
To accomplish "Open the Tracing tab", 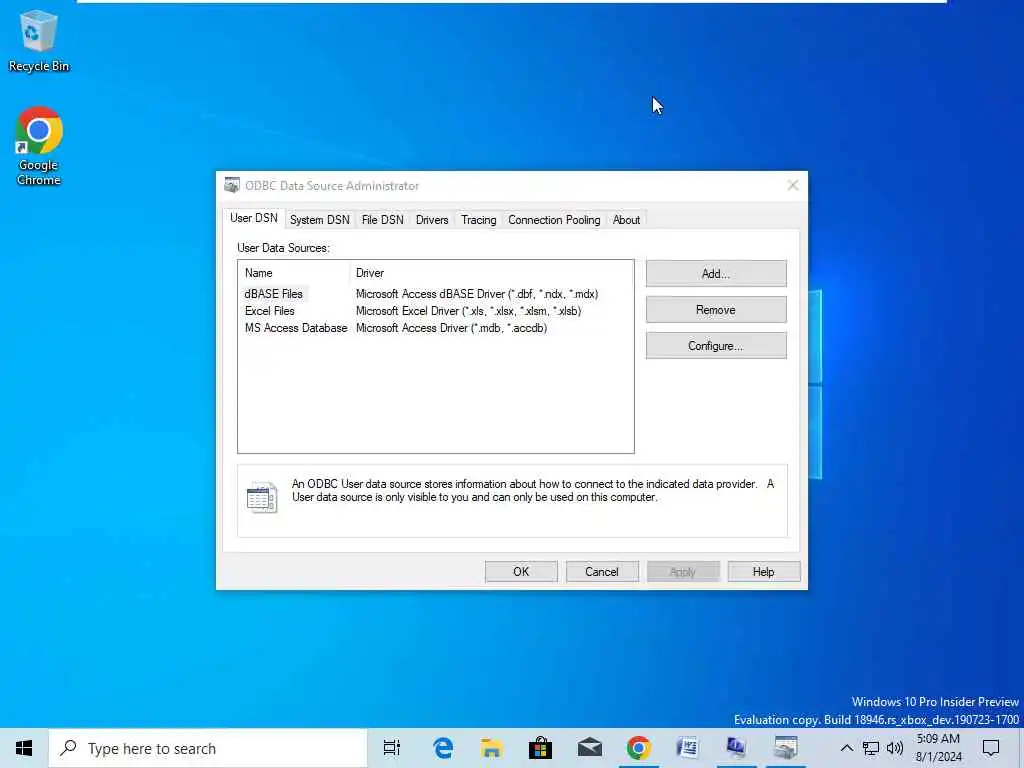I will tap(479, 220).
